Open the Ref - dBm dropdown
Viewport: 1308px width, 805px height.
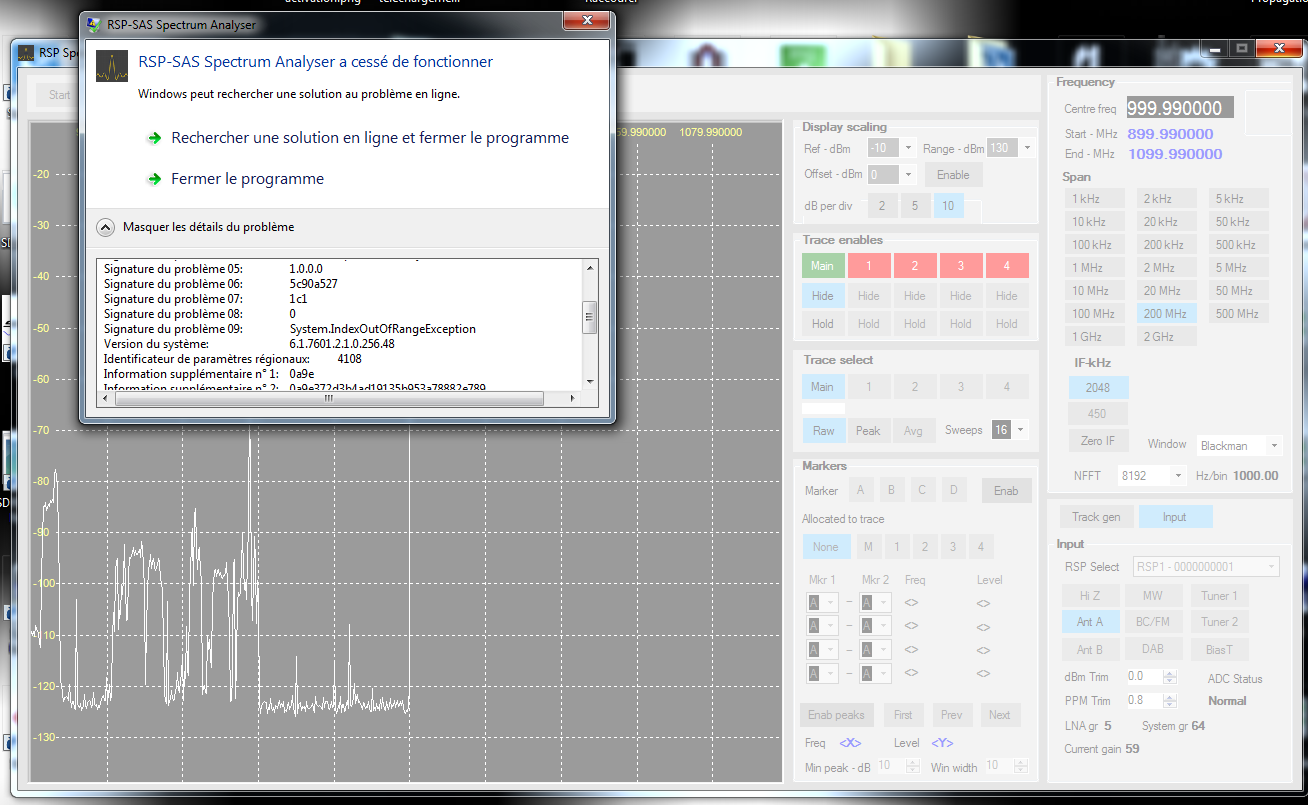click(908, 148)
